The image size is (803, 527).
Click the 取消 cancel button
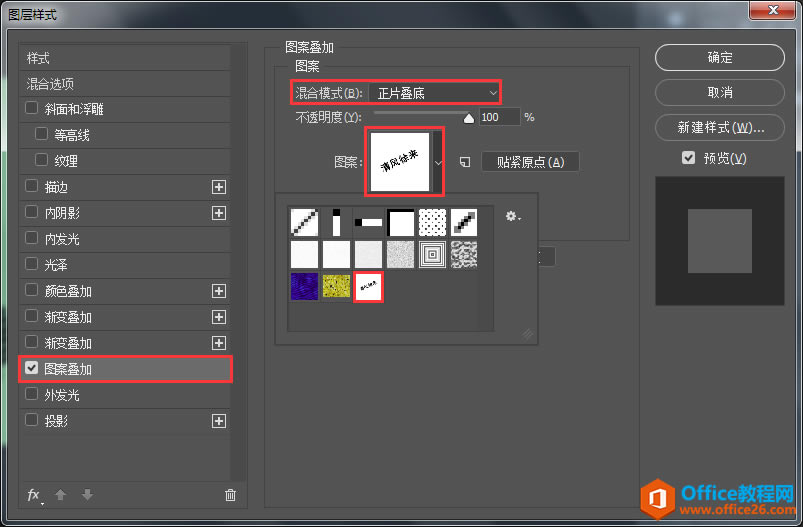pyautogui.click(x=720, y=92)
